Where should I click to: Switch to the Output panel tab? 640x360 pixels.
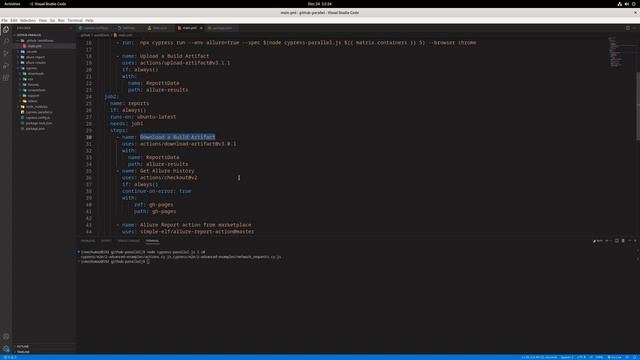[106, 241]
